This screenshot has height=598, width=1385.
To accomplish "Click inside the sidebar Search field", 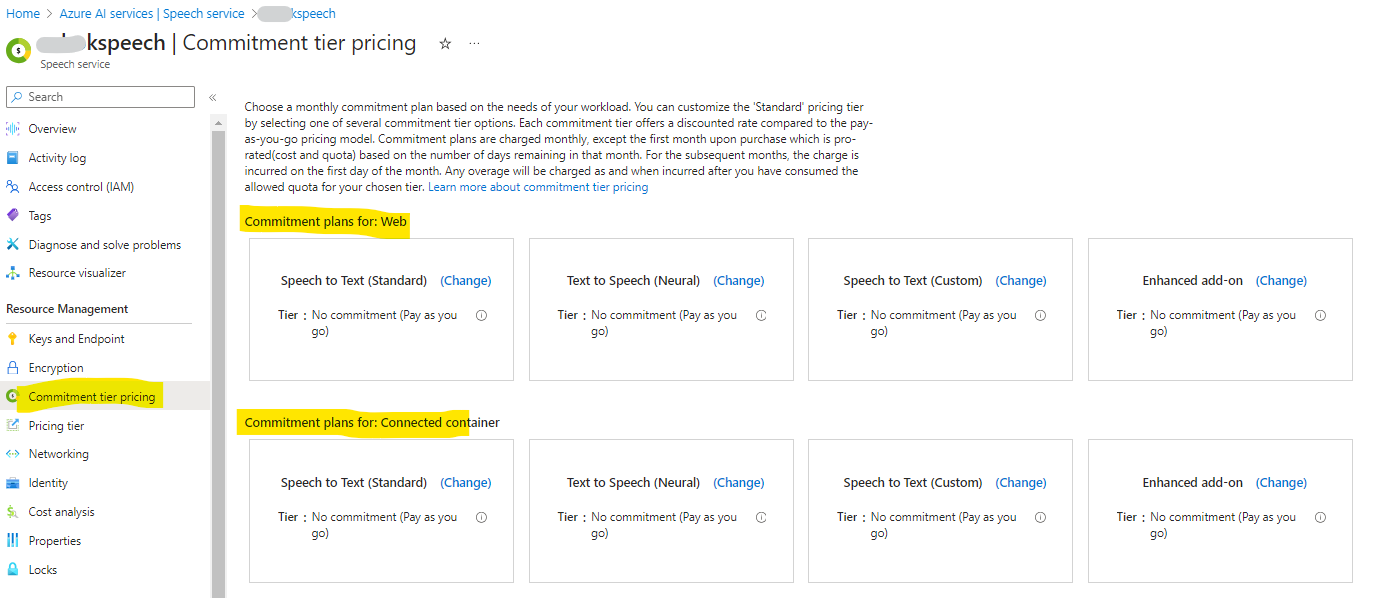I will 100,96.
